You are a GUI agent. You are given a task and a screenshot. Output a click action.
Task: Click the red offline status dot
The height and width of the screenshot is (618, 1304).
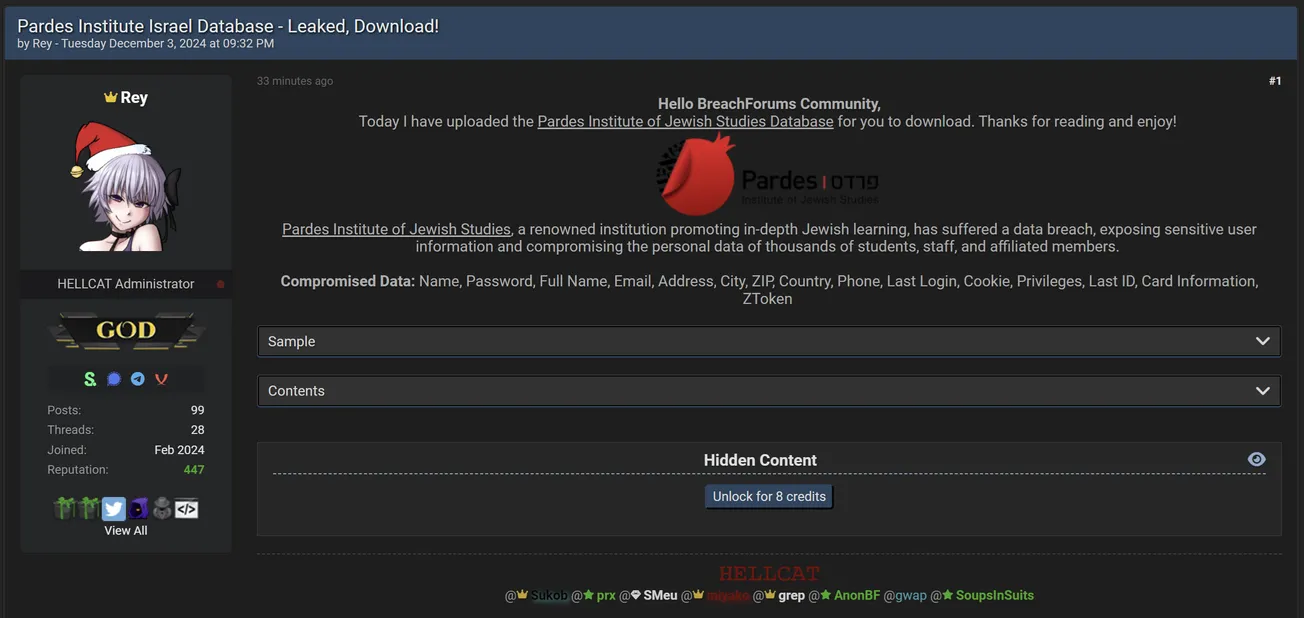[x=221, y=284]
